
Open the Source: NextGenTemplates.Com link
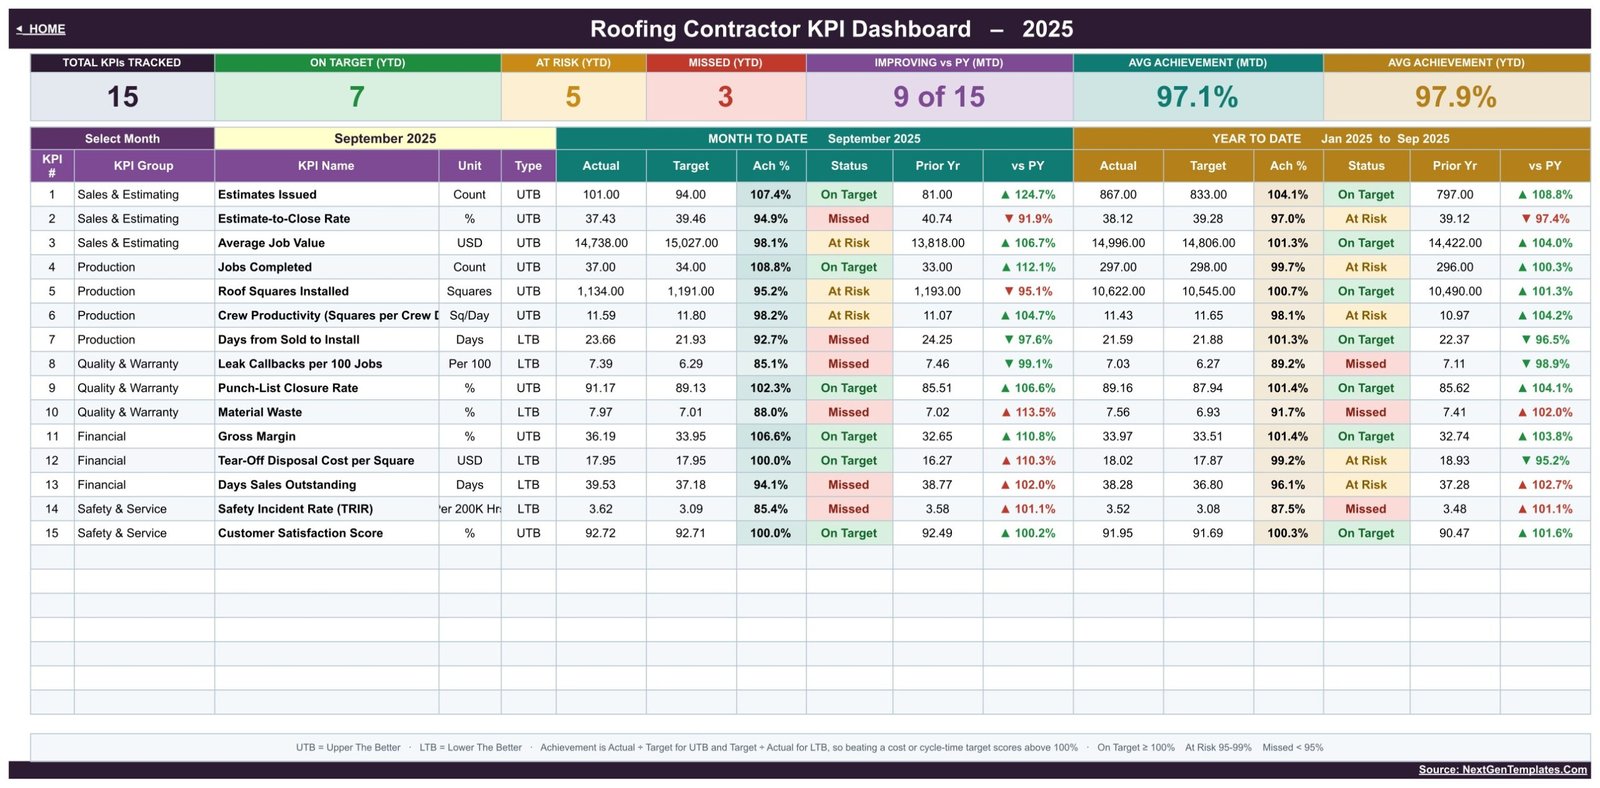[x=1502, y=770]
